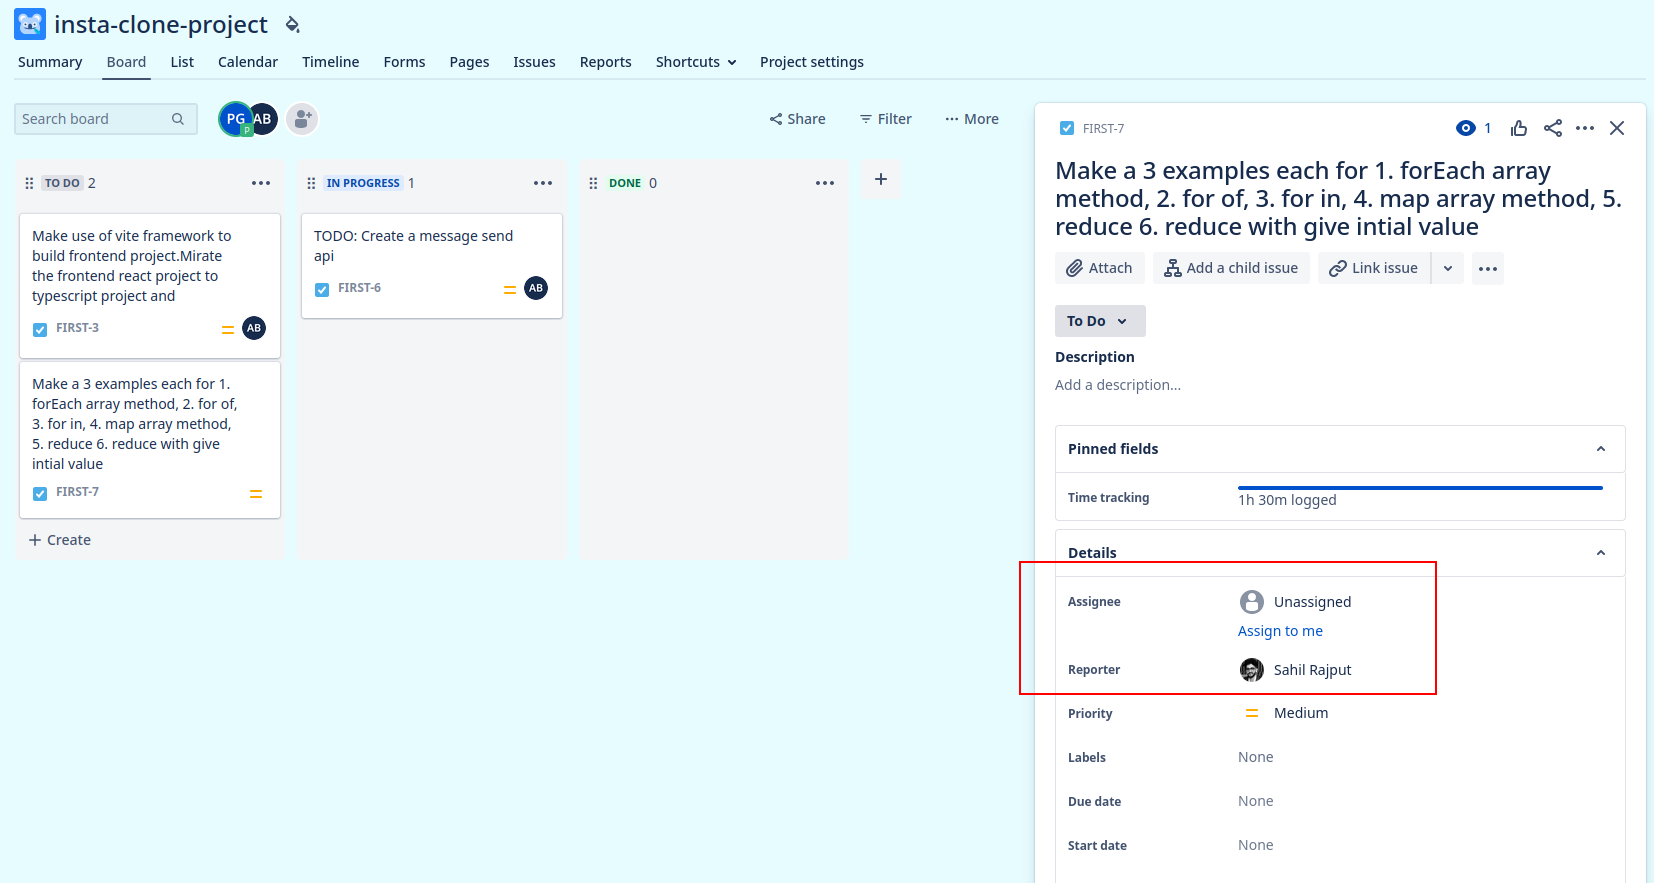Click Create in the TO DO column
Viewport: 1654px width, 883px height.
pos(60,540)
